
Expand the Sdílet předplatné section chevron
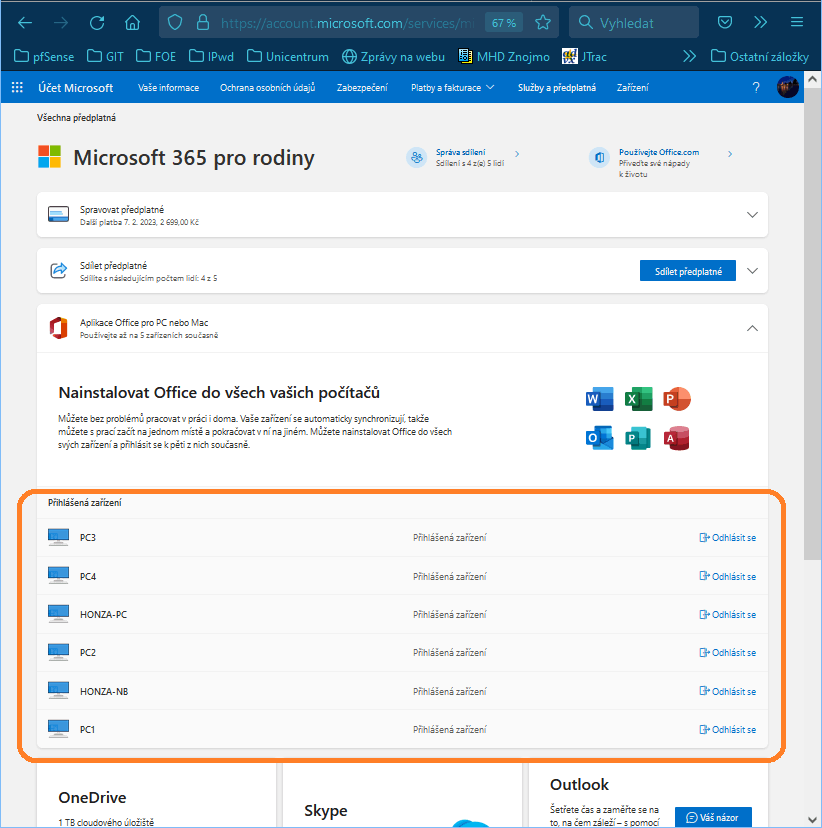pos(752,271)
